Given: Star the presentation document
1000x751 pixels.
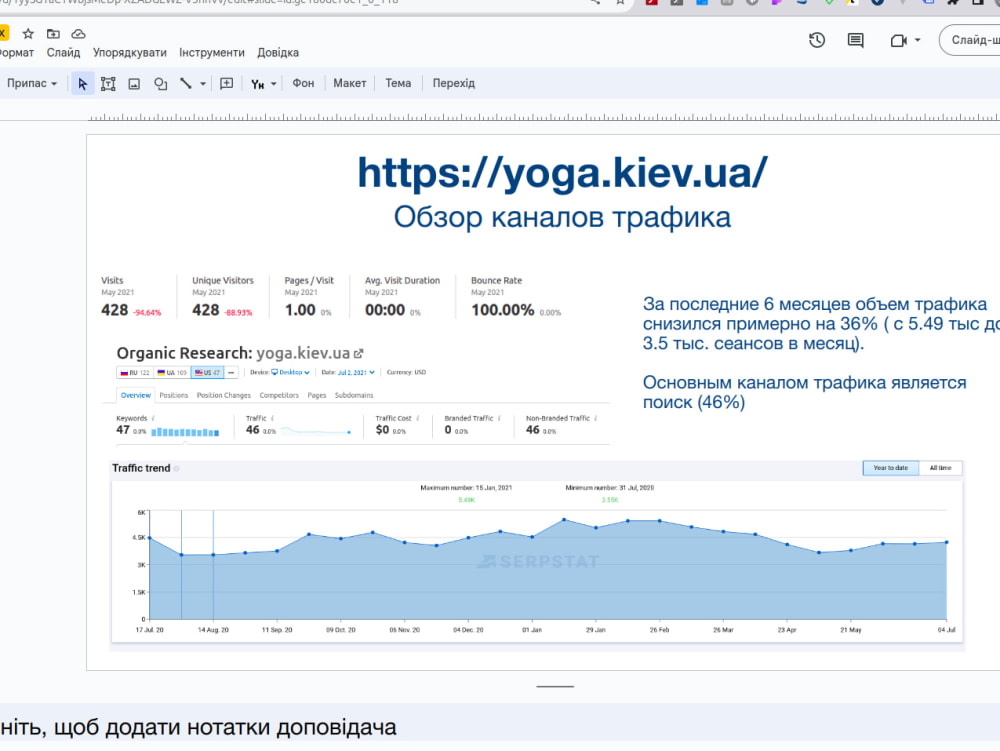Looking at the screenshot, I should (x=27, y=34).
